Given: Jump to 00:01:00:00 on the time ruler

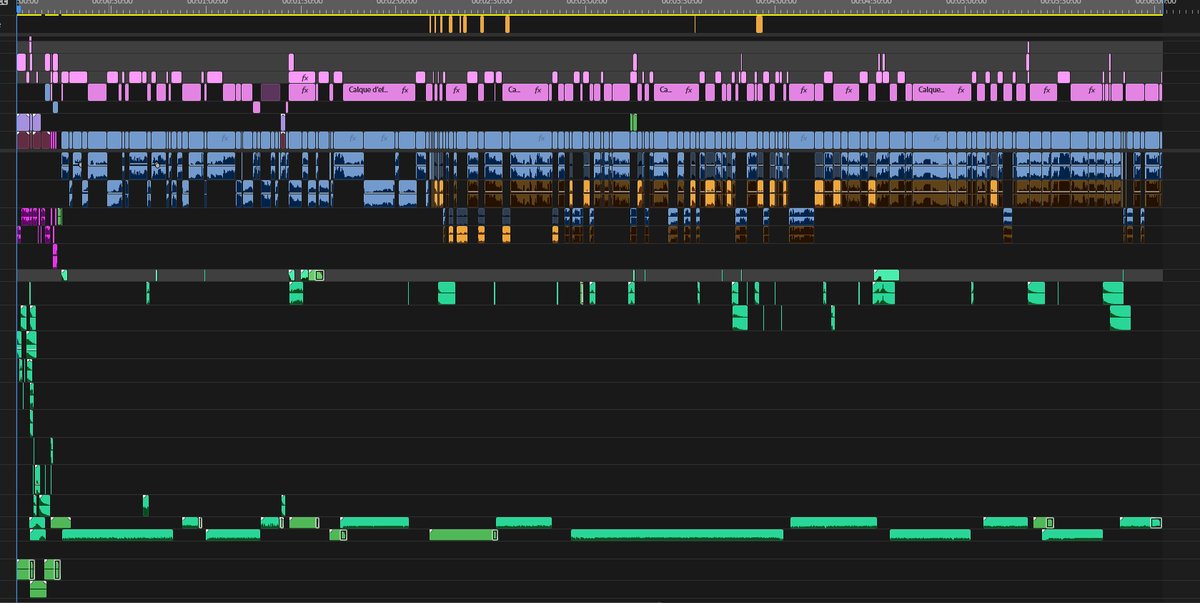Looking at the screenshot, I should [x=206, y=4].
